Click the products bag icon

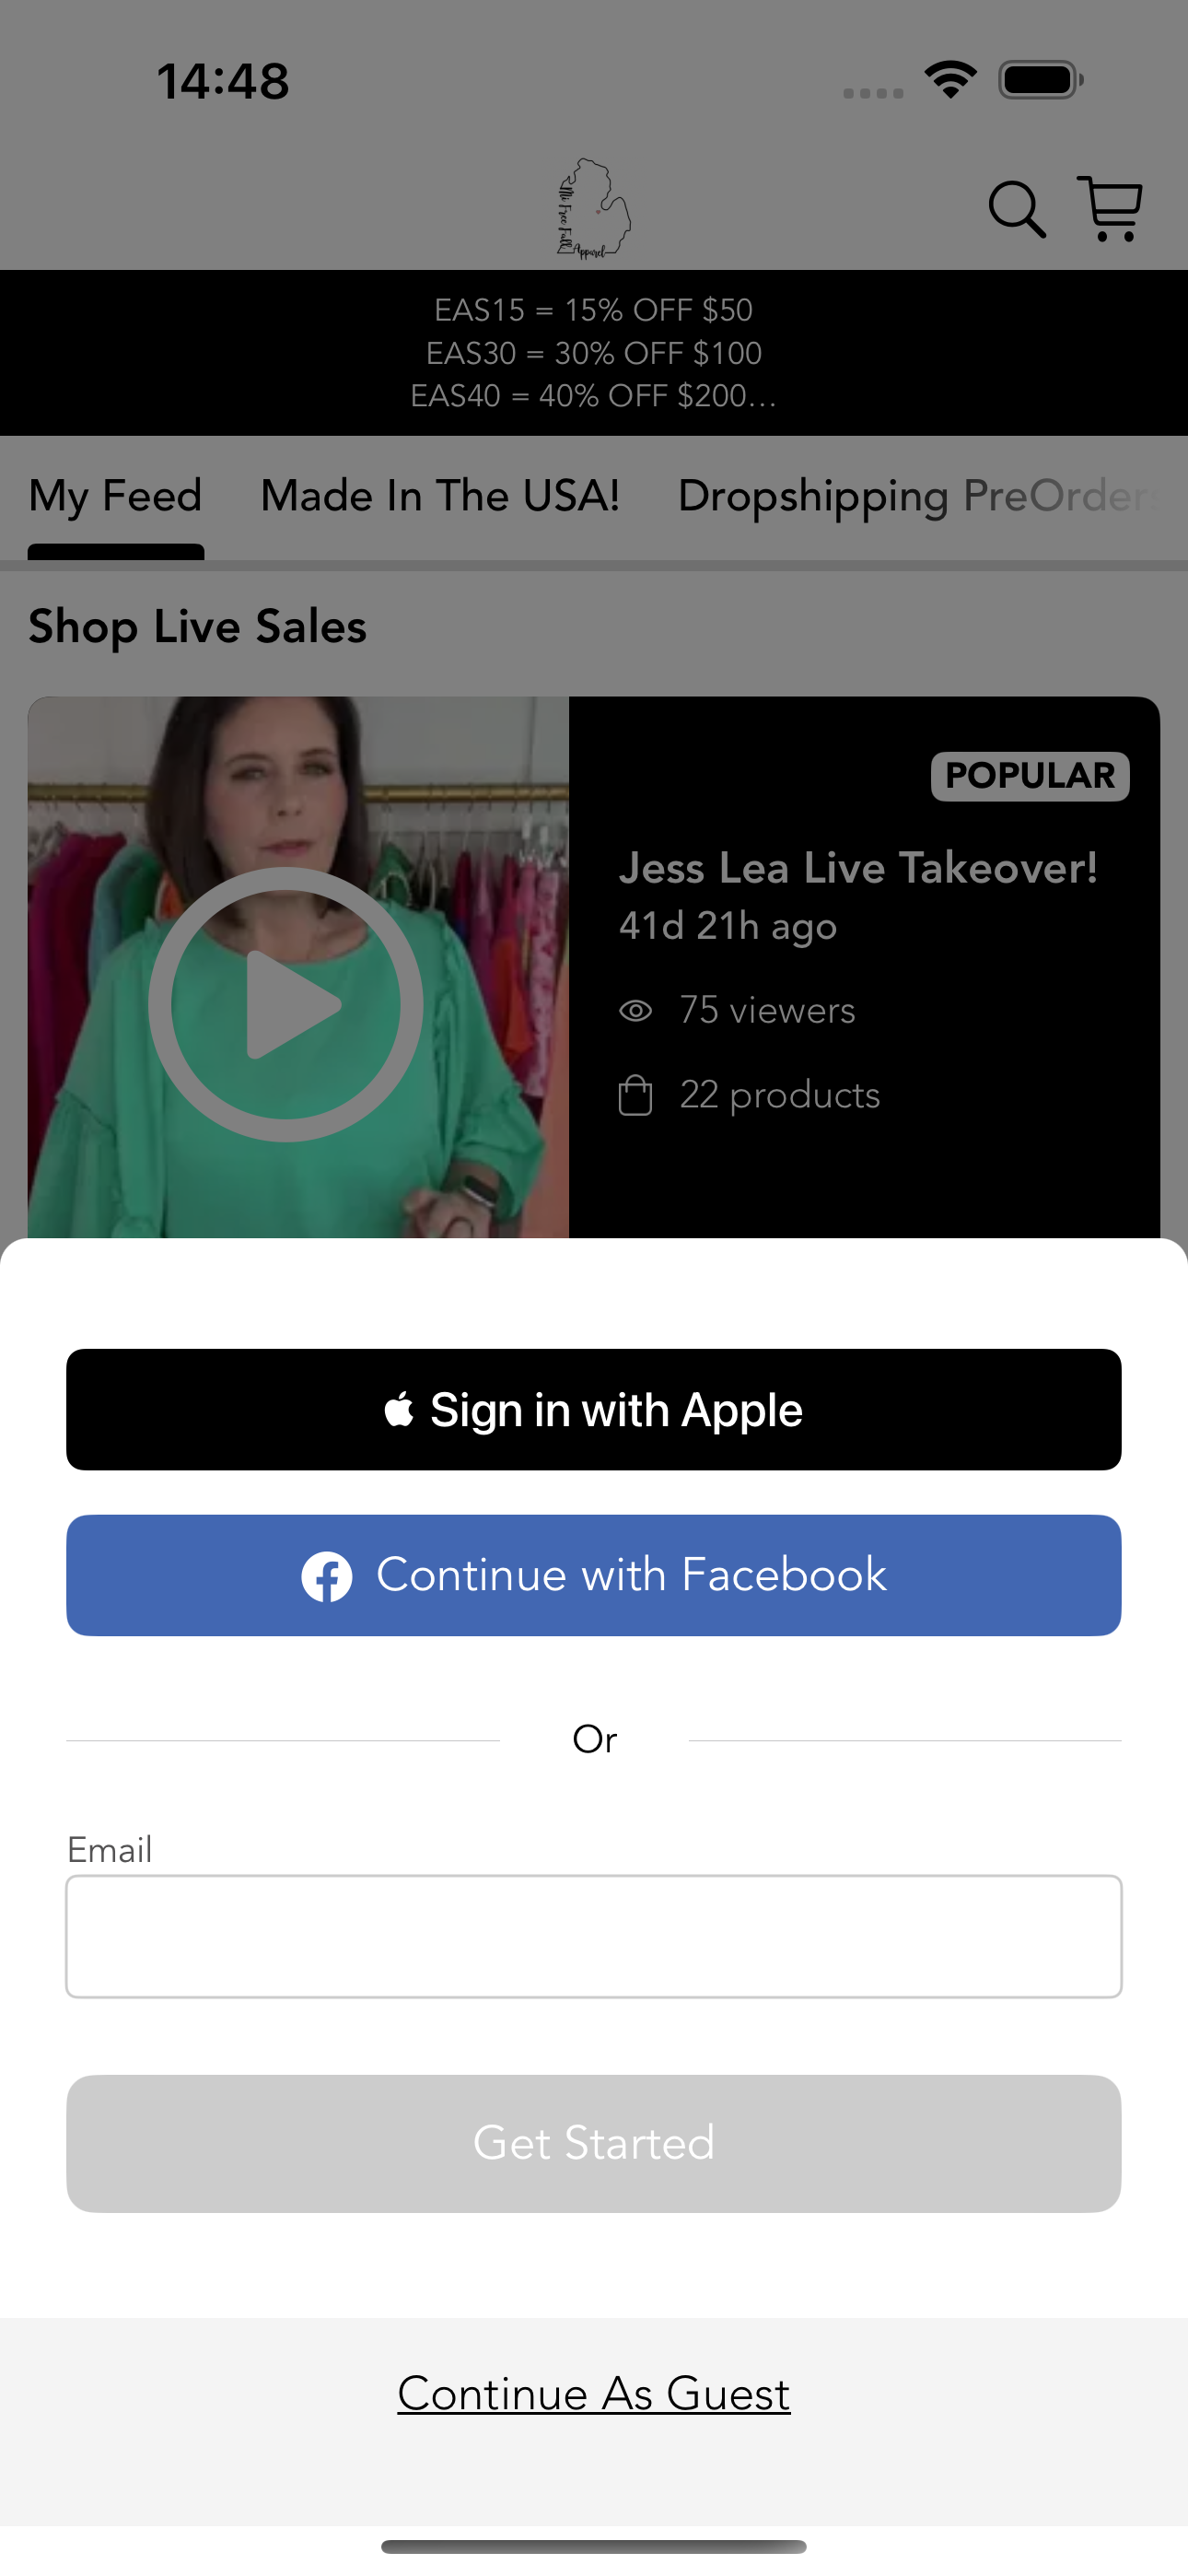636,1095
